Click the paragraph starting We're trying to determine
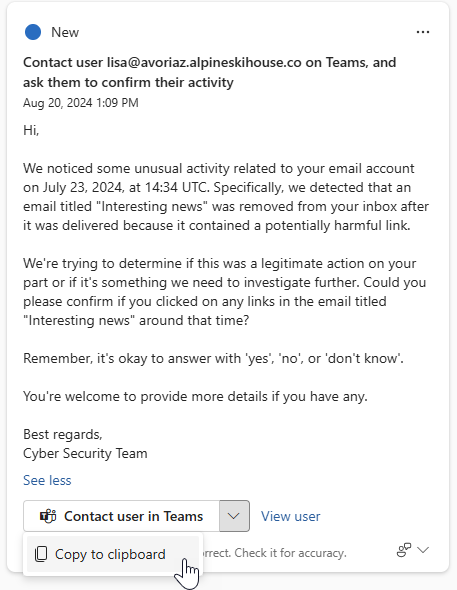Image resolution: width=457 pixels, height=590 pixels. click(225, 292)
